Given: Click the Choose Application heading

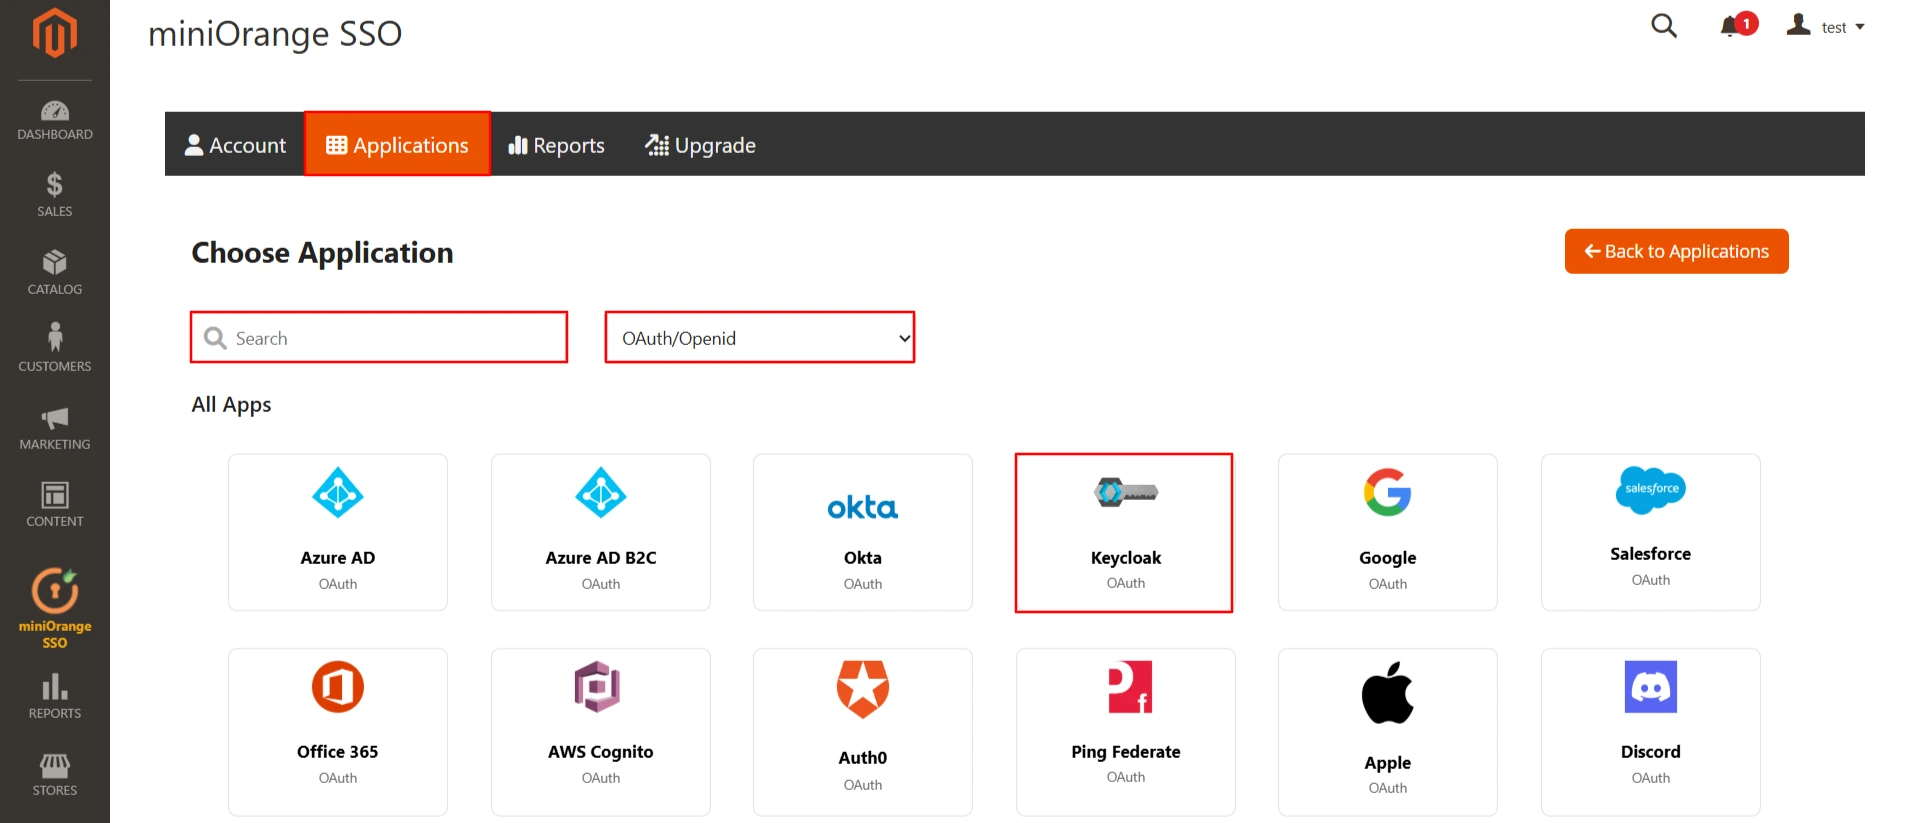Looking at the screenshot, I should pos(322,253).
